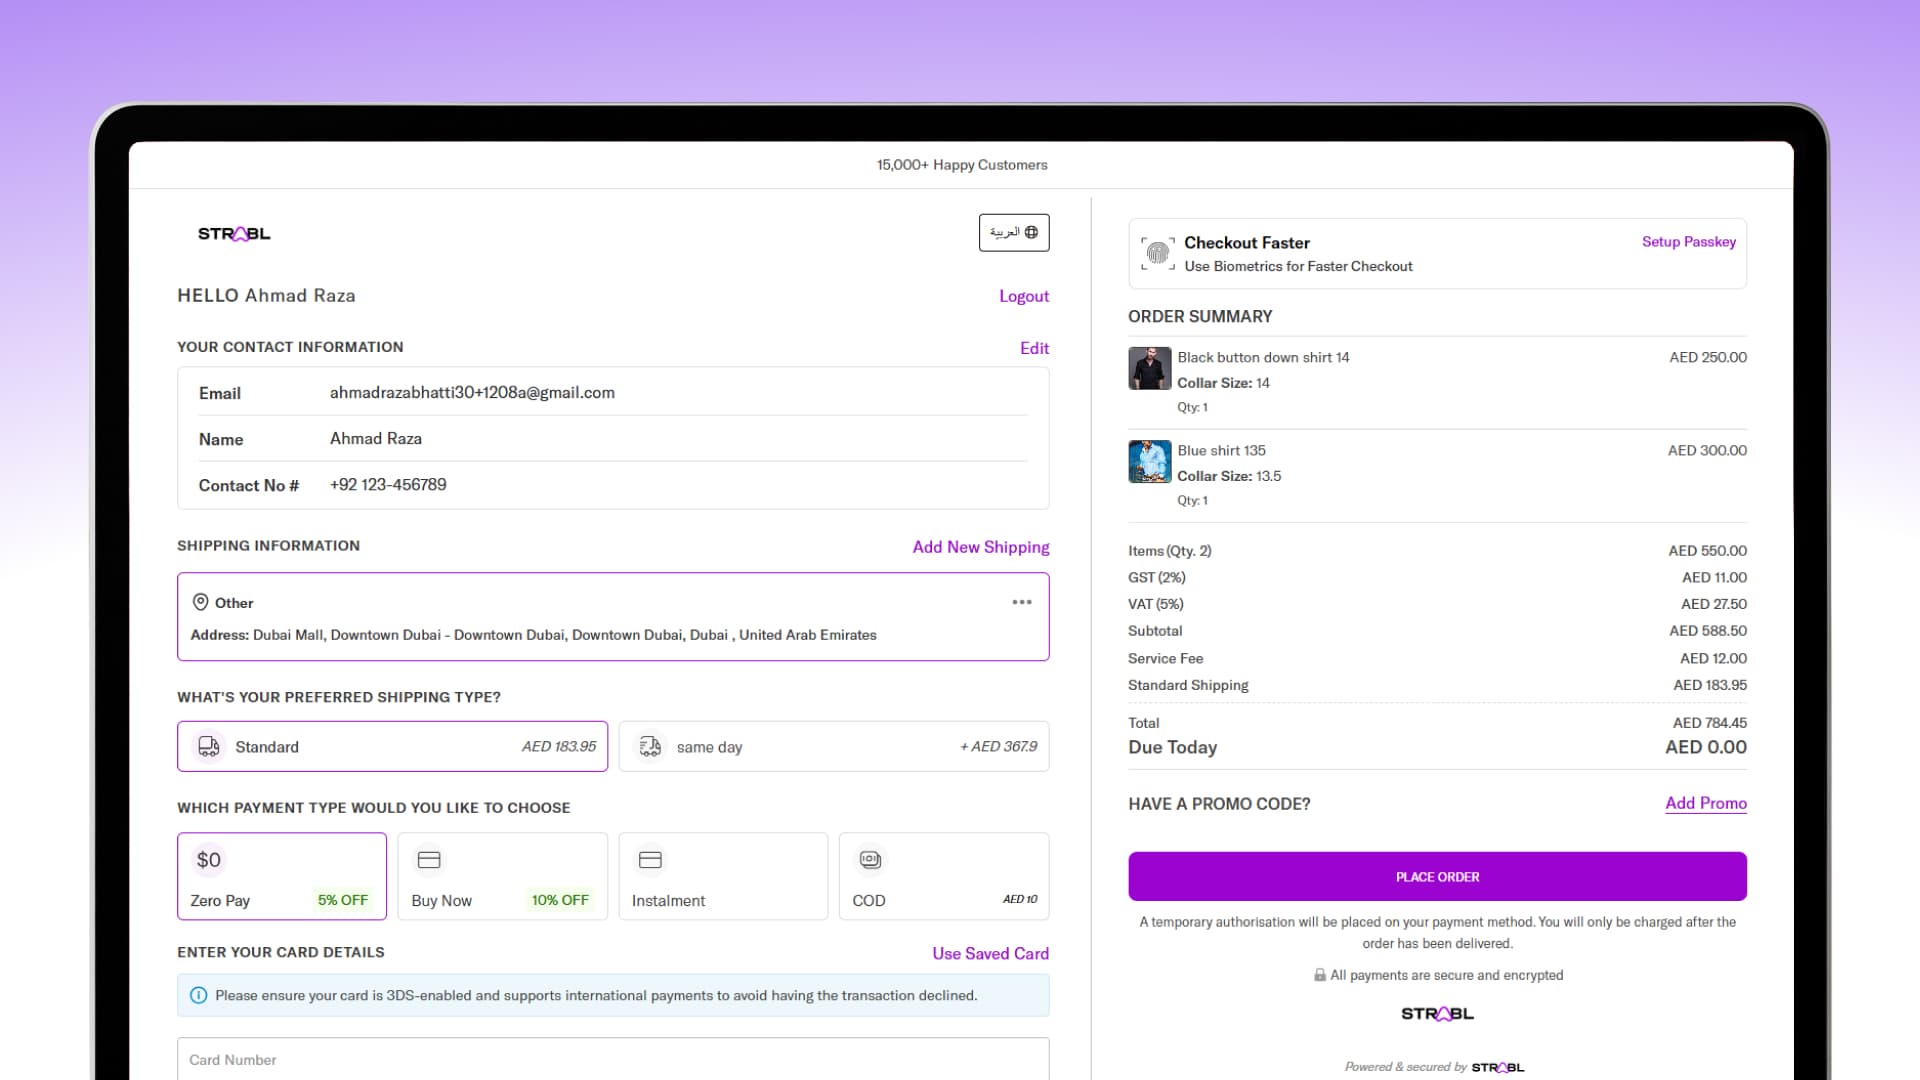Click the COD cash icon

point(870,860)
